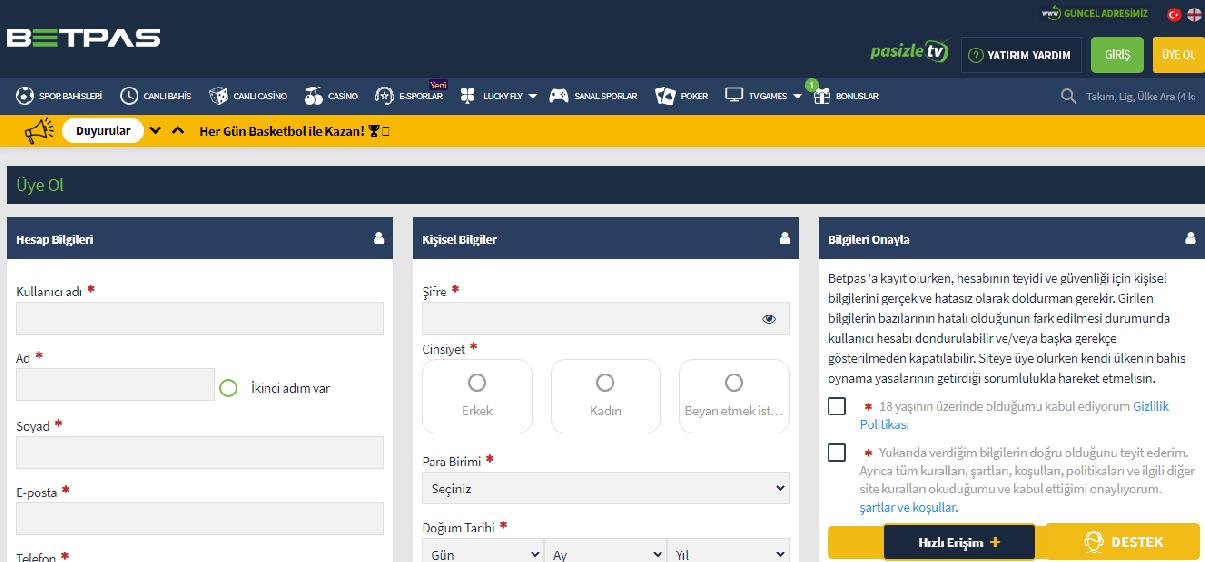The height and width of the screenshot is (562, 1205).
Task: Click user icon in Kişisel Bilgiler header
Action: [784, 238]
